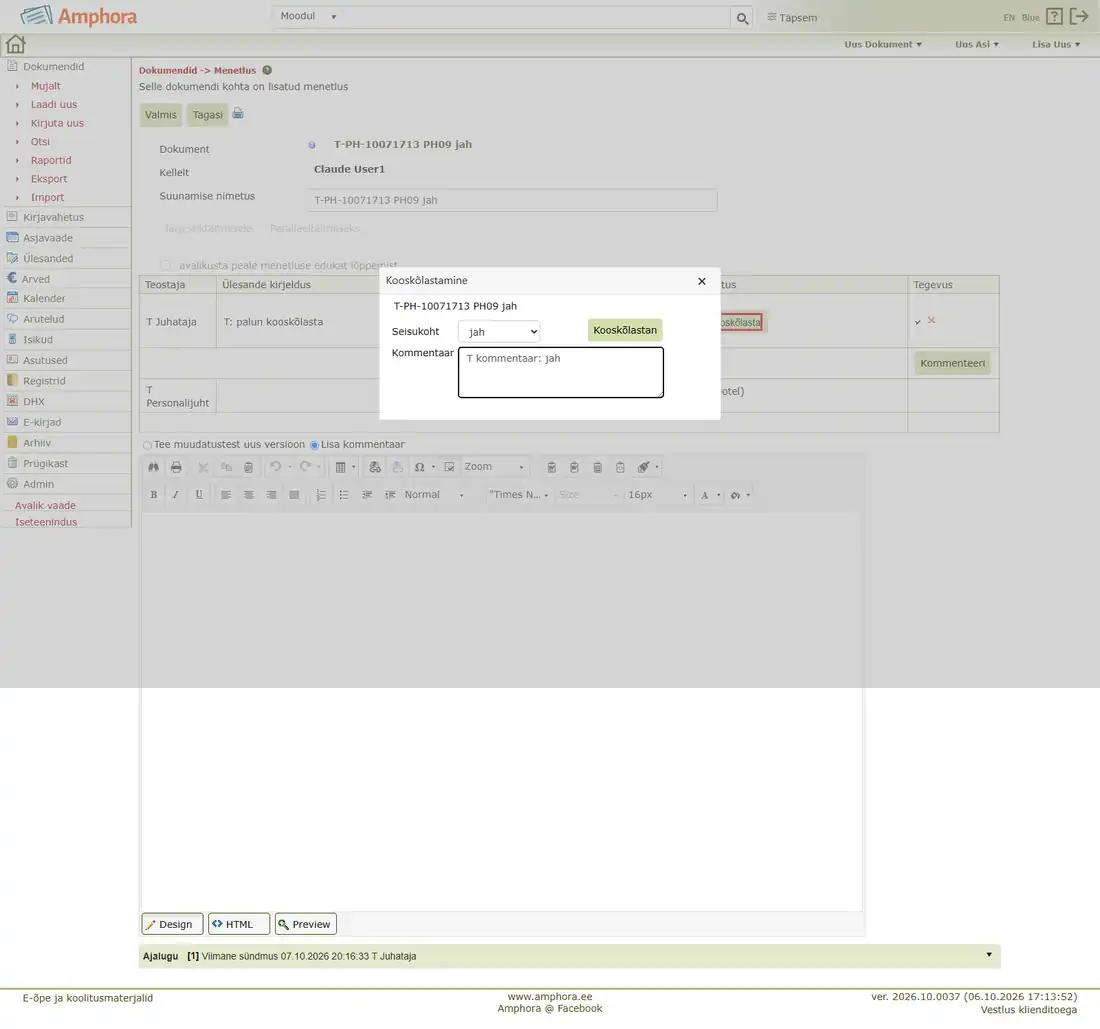1100x1029 pixels.
Task: Select the 'Lisa kommentaar' radio button
Action: 314,445
